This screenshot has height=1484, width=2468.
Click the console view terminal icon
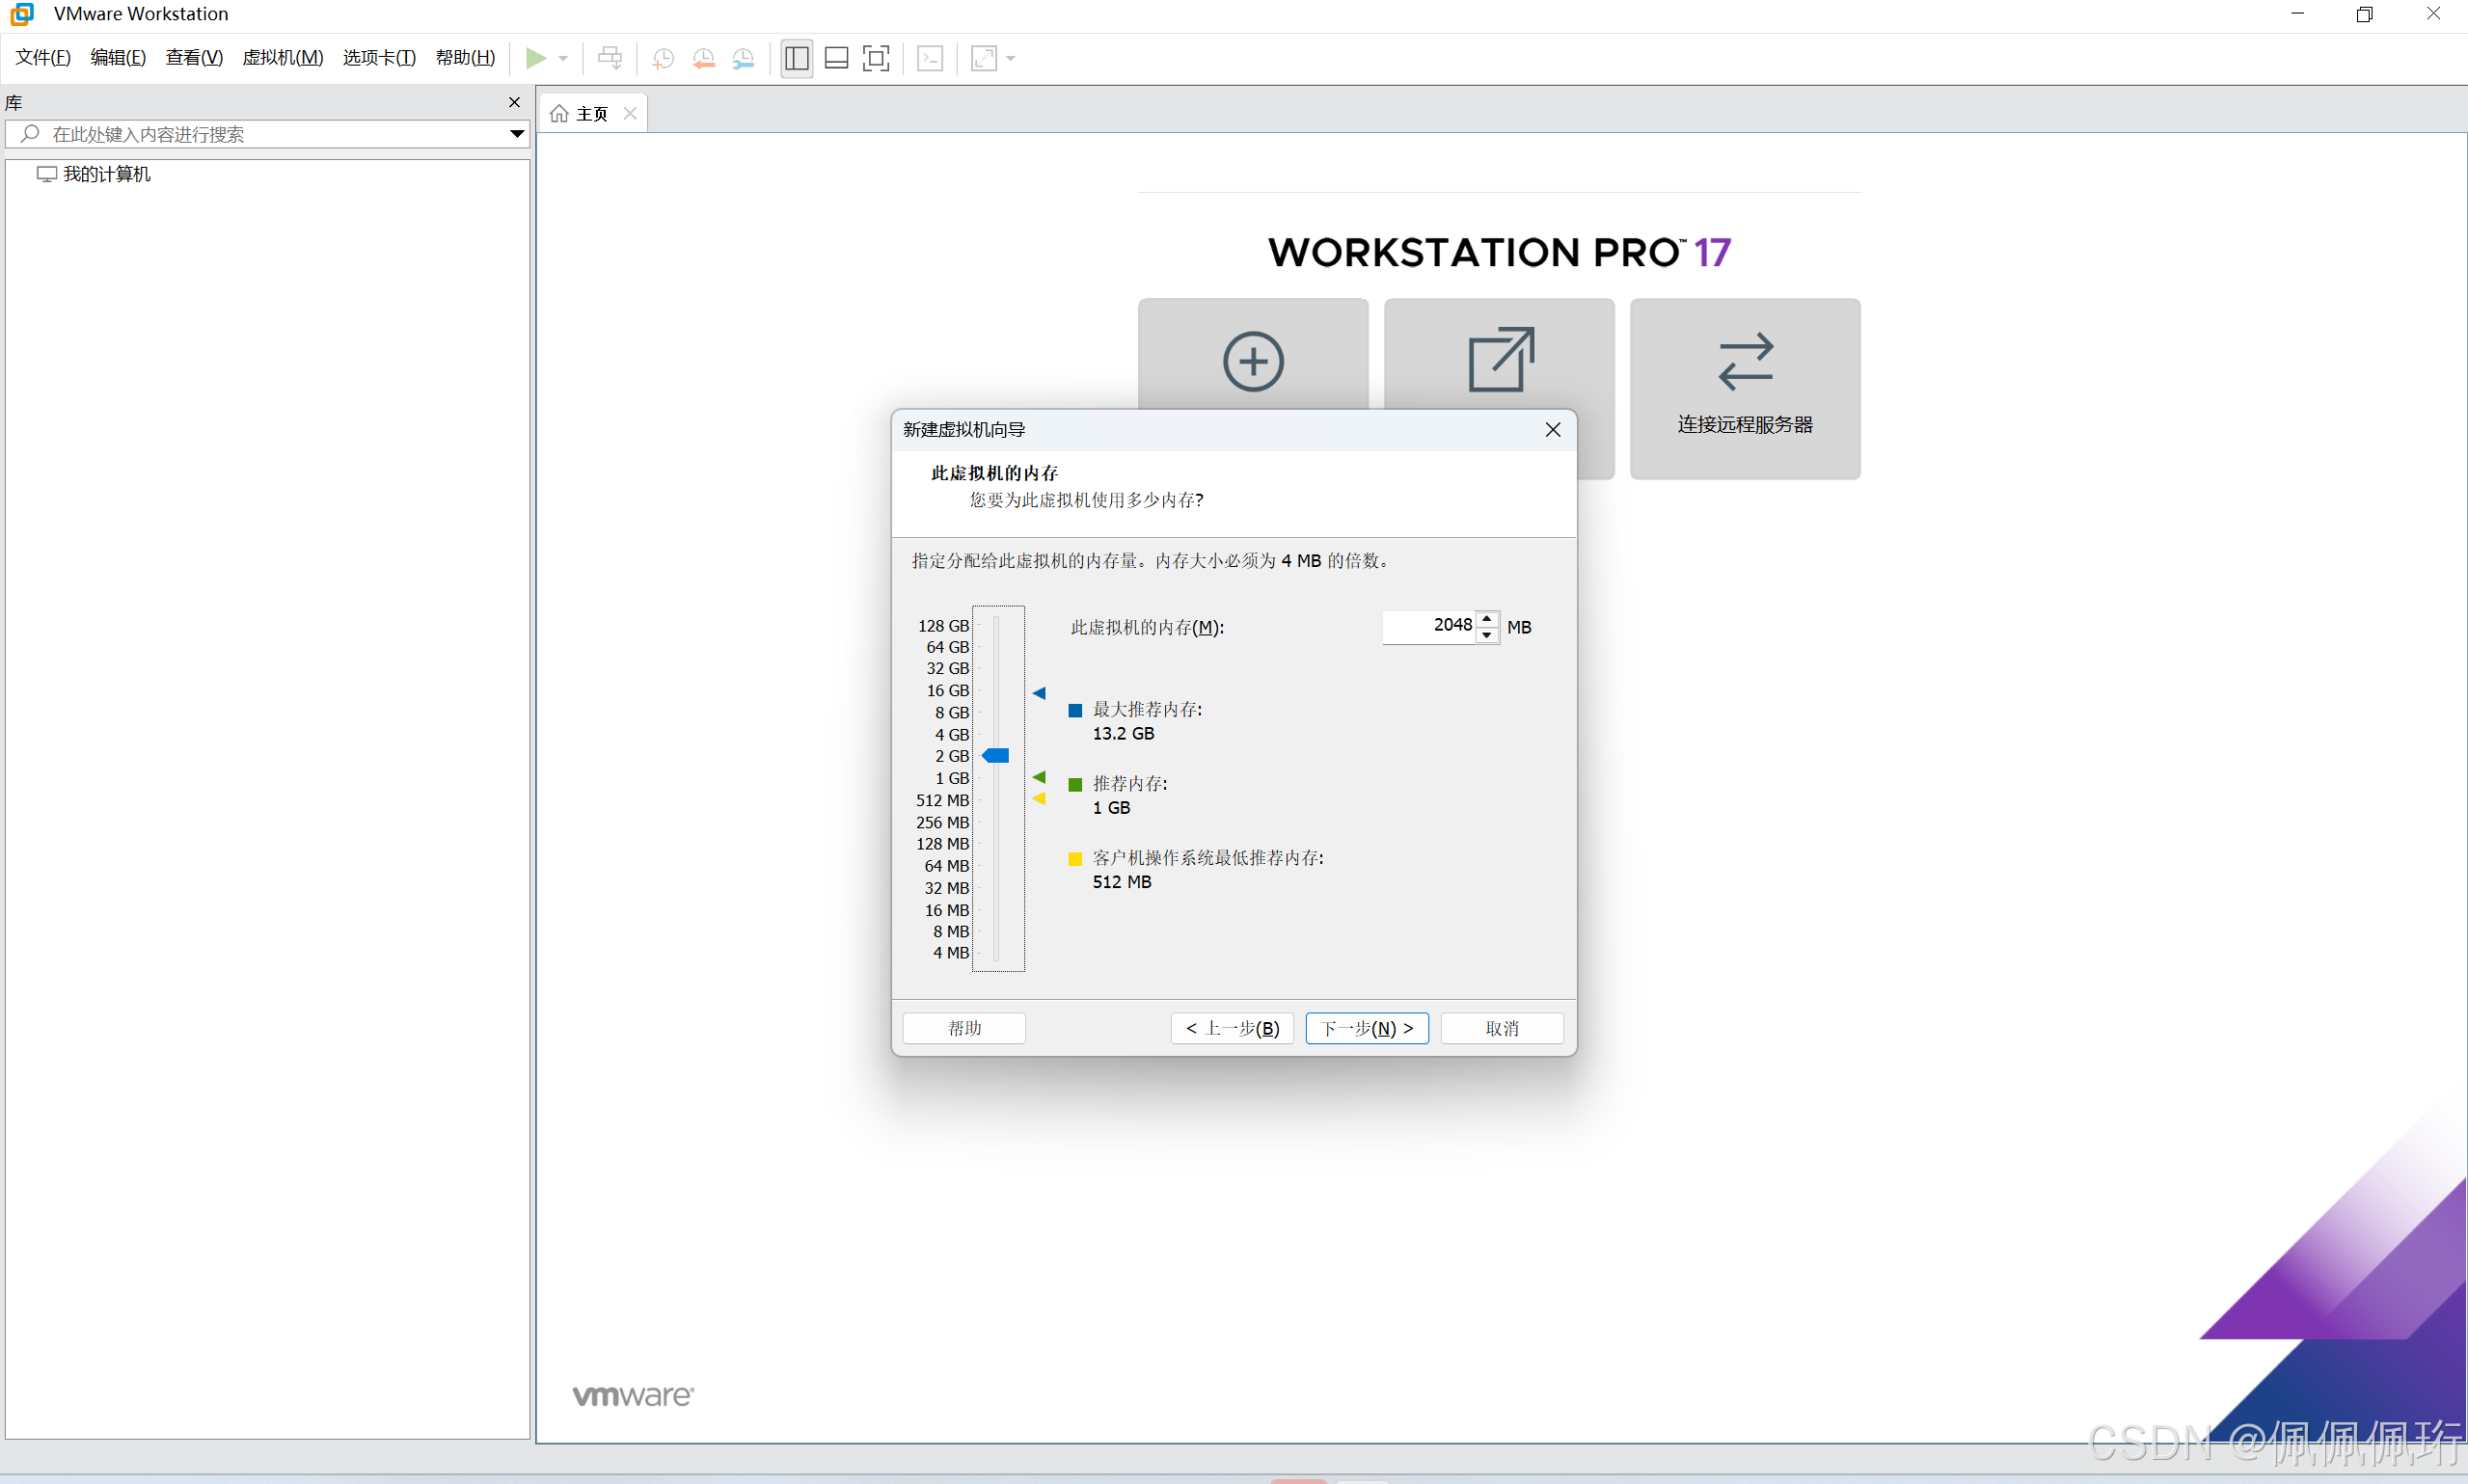pos(930,58)
